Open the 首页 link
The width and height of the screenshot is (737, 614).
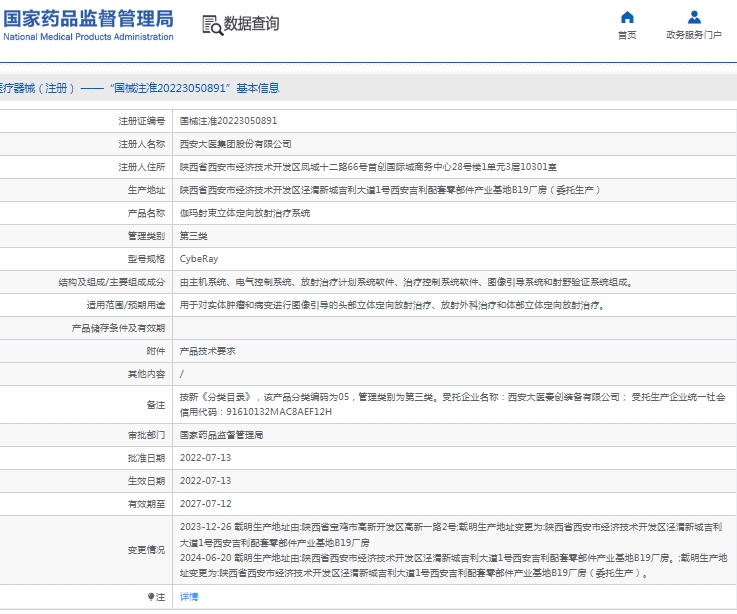(x=627, y=35)
